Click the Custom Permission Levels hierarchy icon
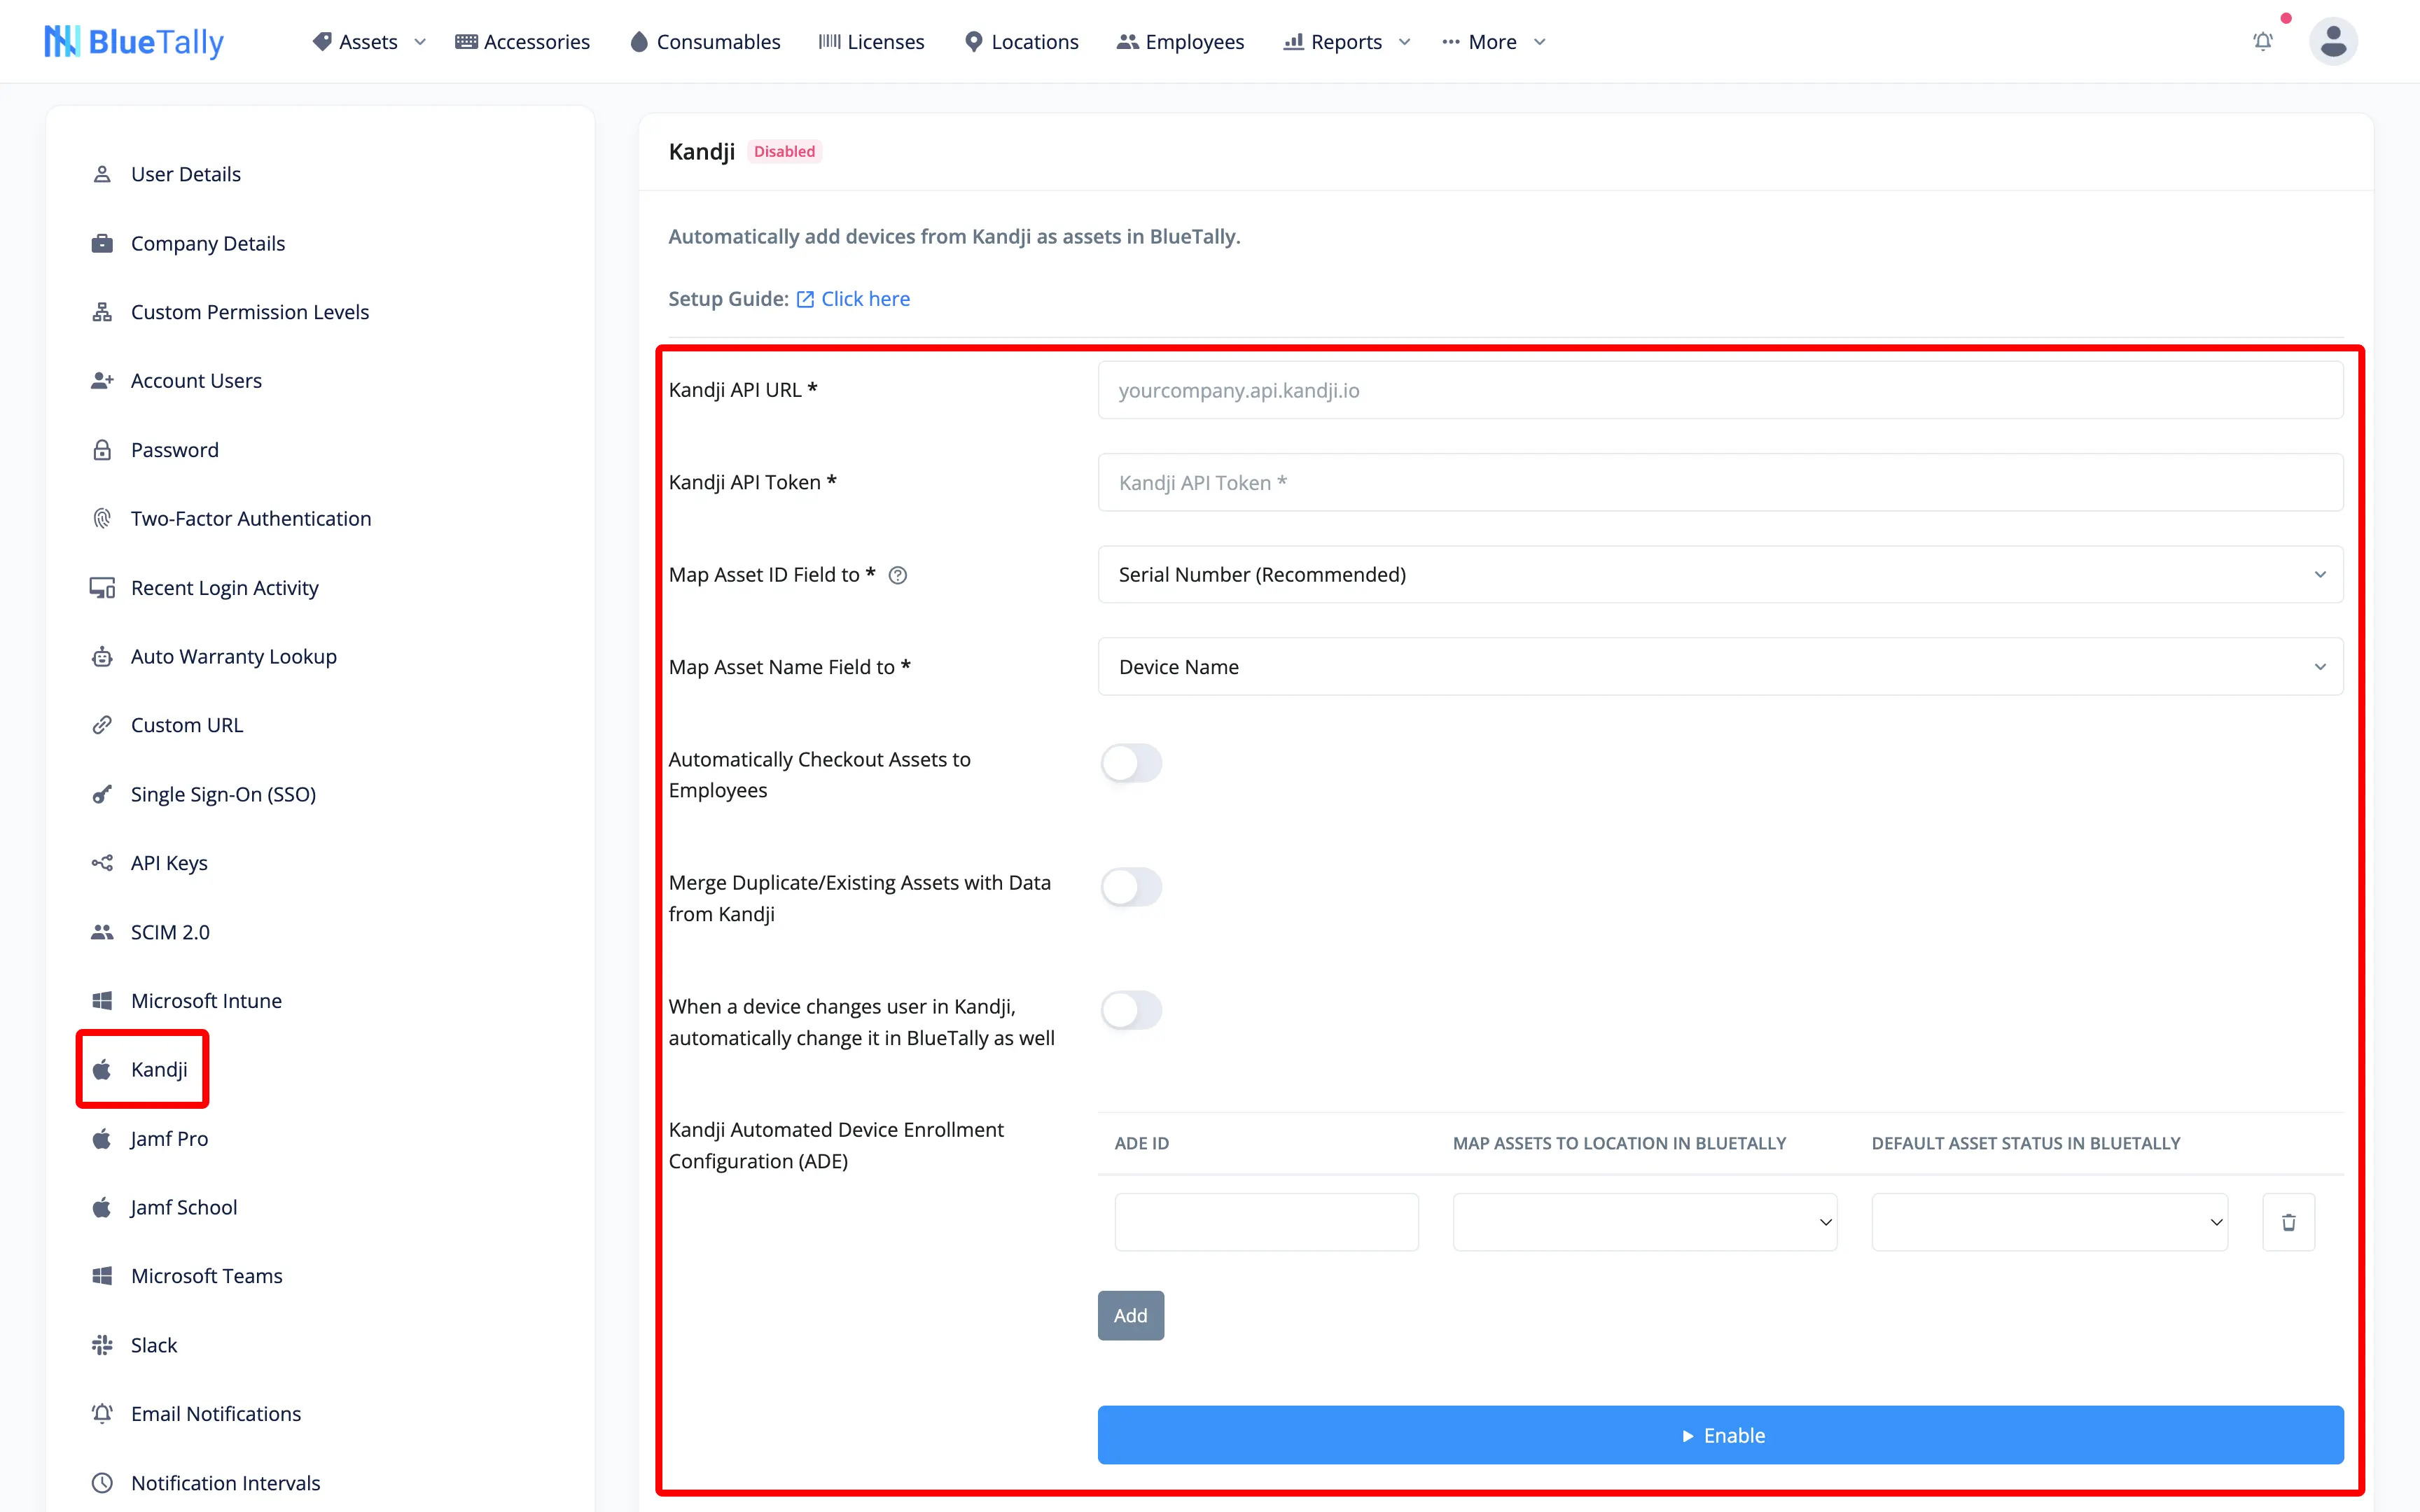The height and width of the screenshot is (1512, 2420). point(102,312)
